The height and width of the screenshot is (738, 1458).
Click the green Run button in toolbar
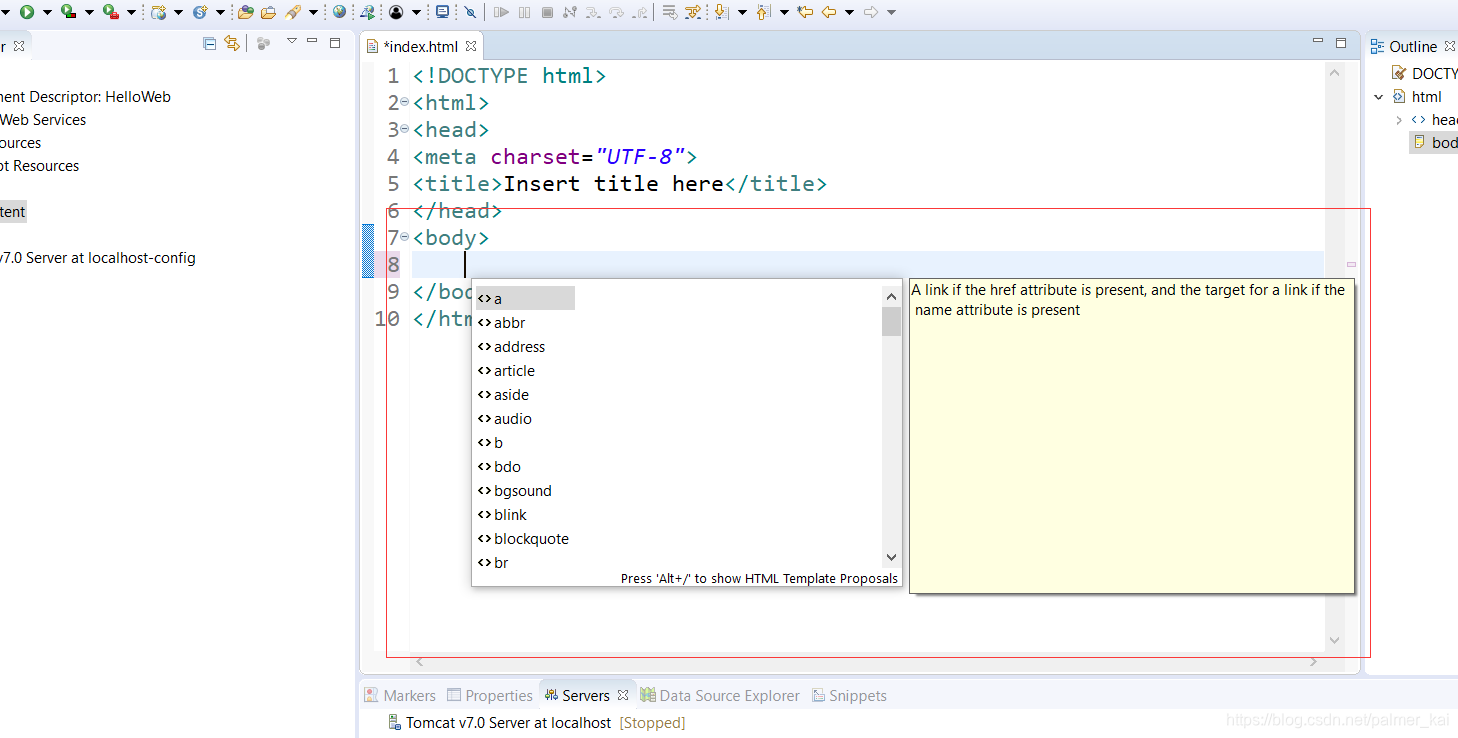click(x=27, y=12)
